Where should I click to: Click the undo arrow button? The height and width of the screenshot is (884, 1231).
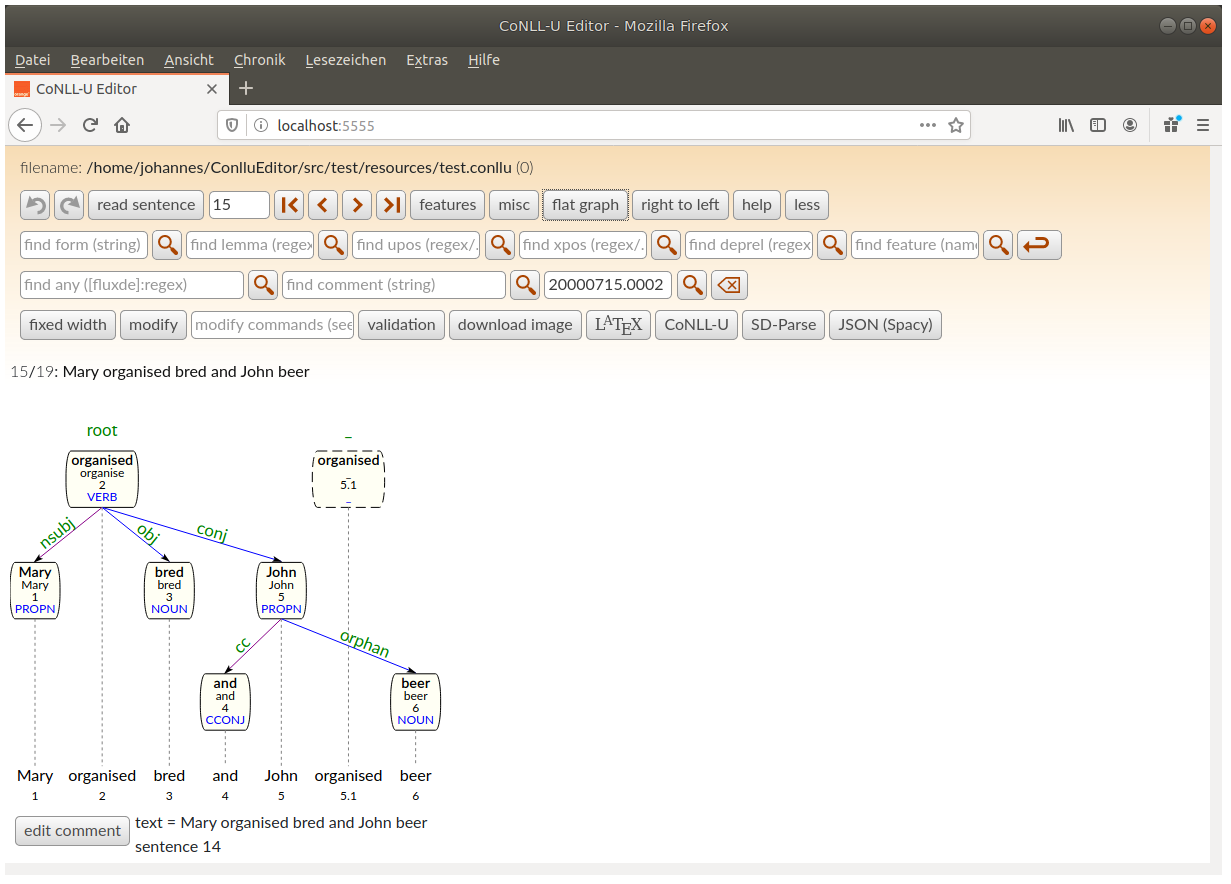pyautogui.click(x=36, y=205)
